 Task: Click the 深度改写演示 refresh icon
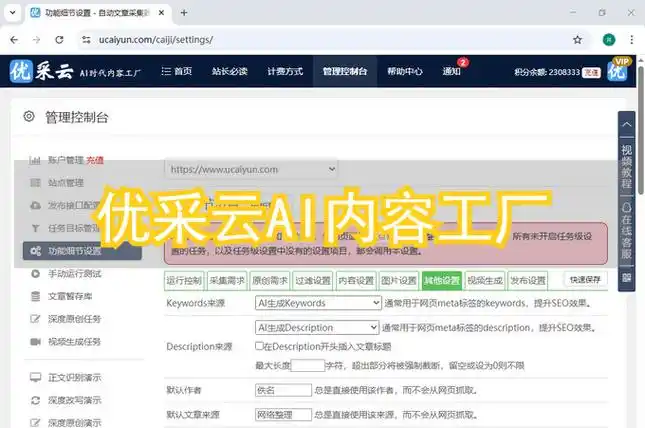[35, 400]
